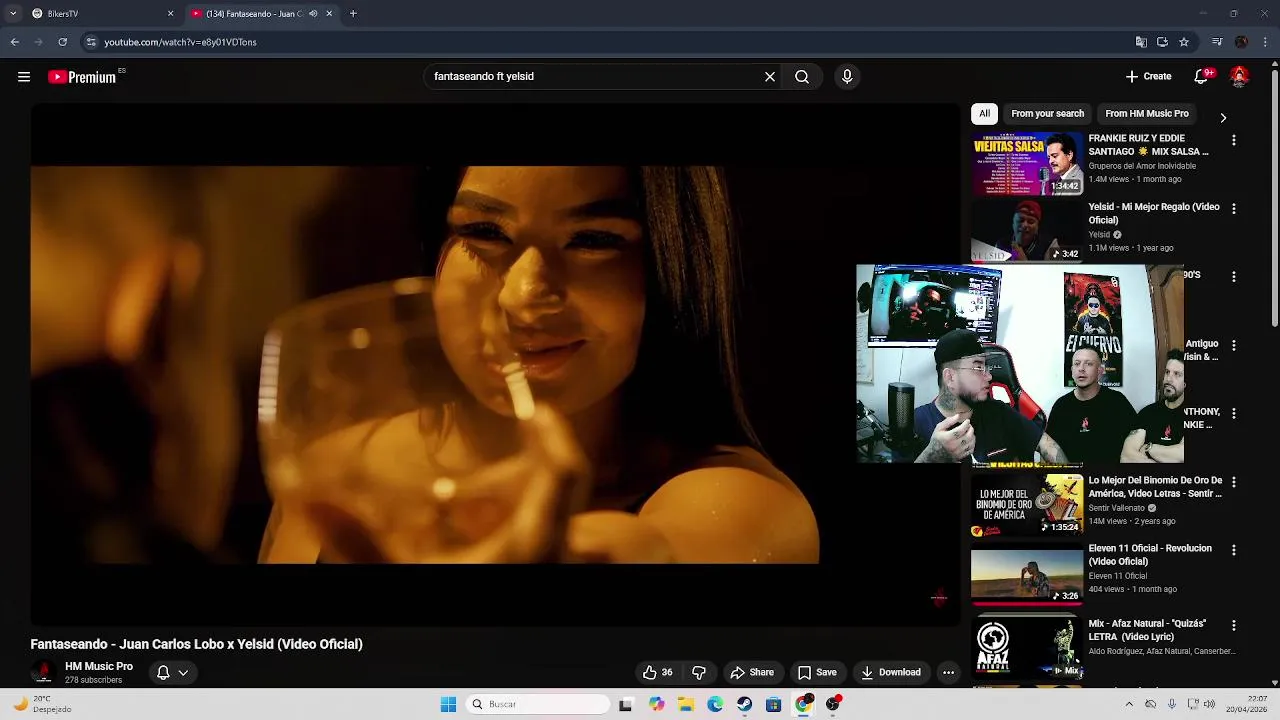Open the Chrome profile avatar
The height and width of the screenshot is (720, 1280).
(1241, 42)
